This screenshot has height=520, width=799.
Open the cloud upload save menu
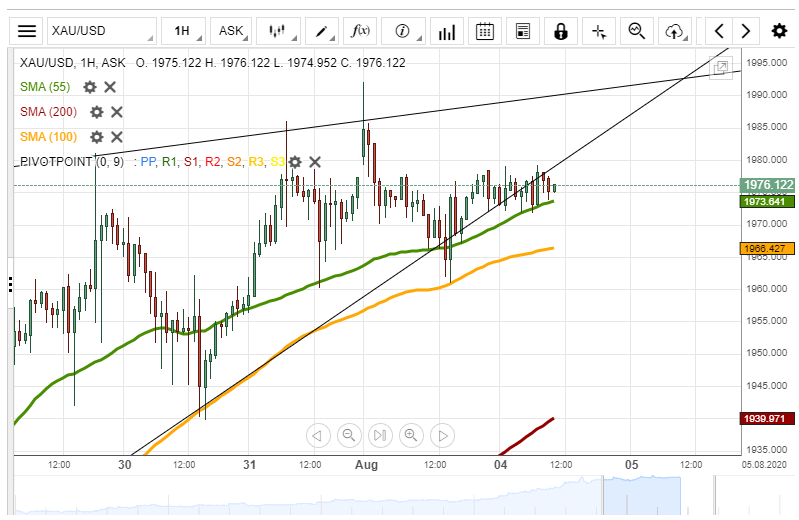click(x=675, y=31)
